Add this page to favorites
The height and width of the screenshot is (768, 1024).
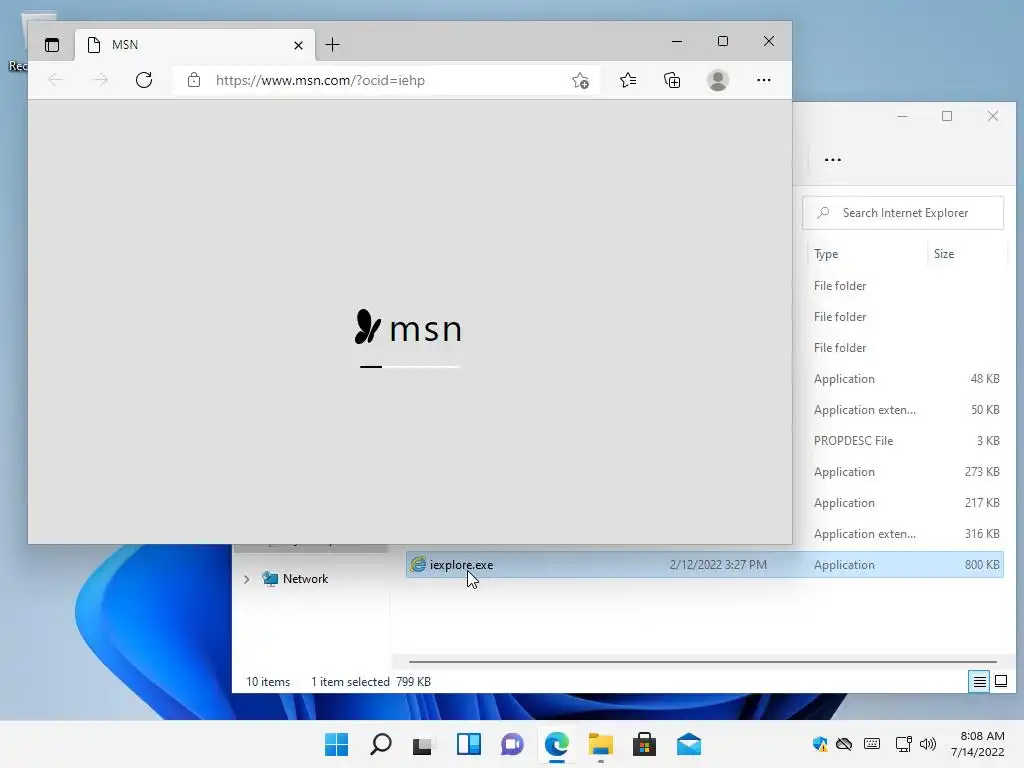click(580, 80)
